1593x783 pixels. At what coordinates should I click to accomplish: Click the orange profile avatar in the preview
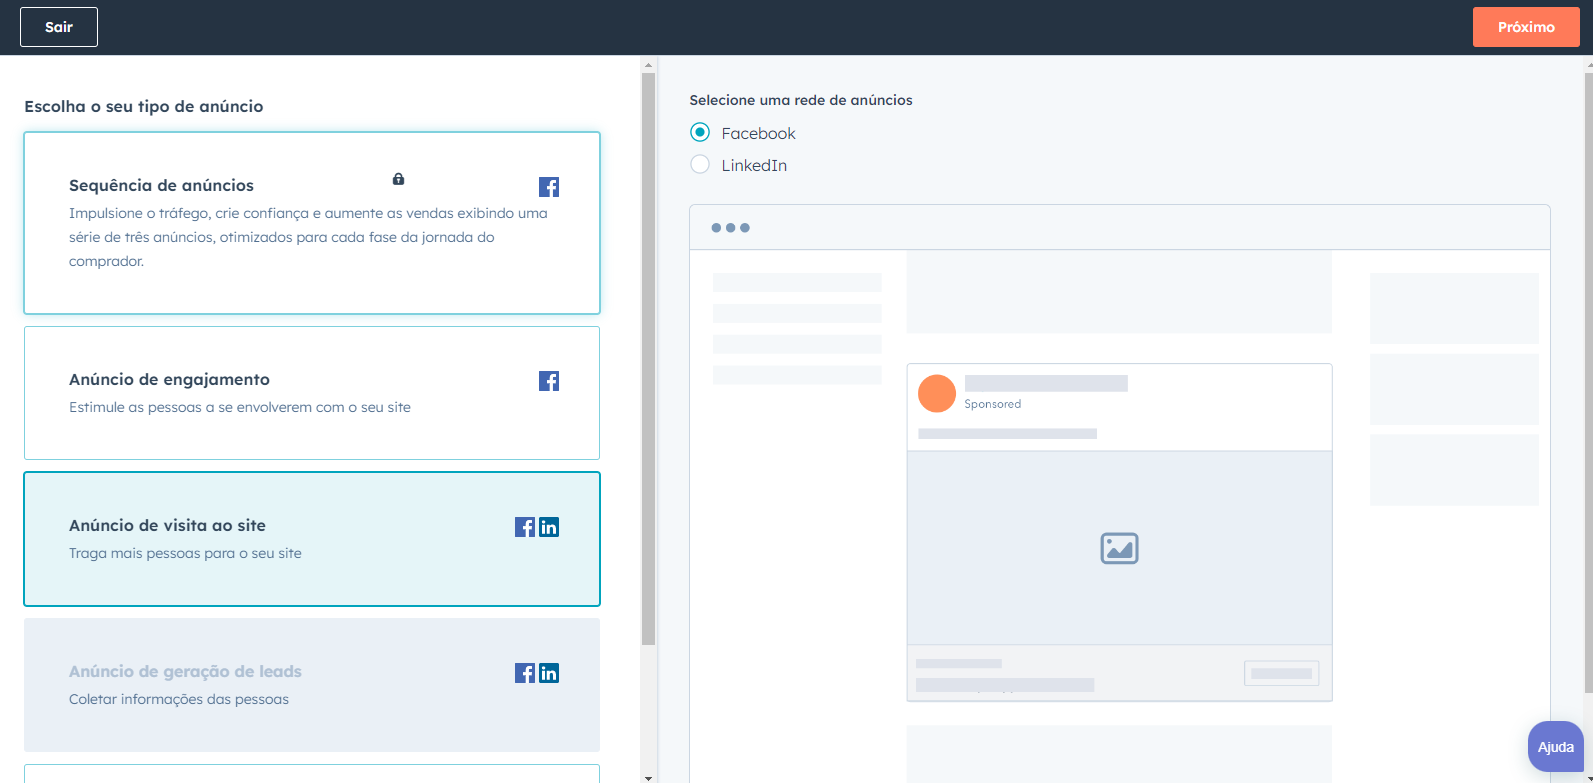pyautogui.click(x=937, y=393)
